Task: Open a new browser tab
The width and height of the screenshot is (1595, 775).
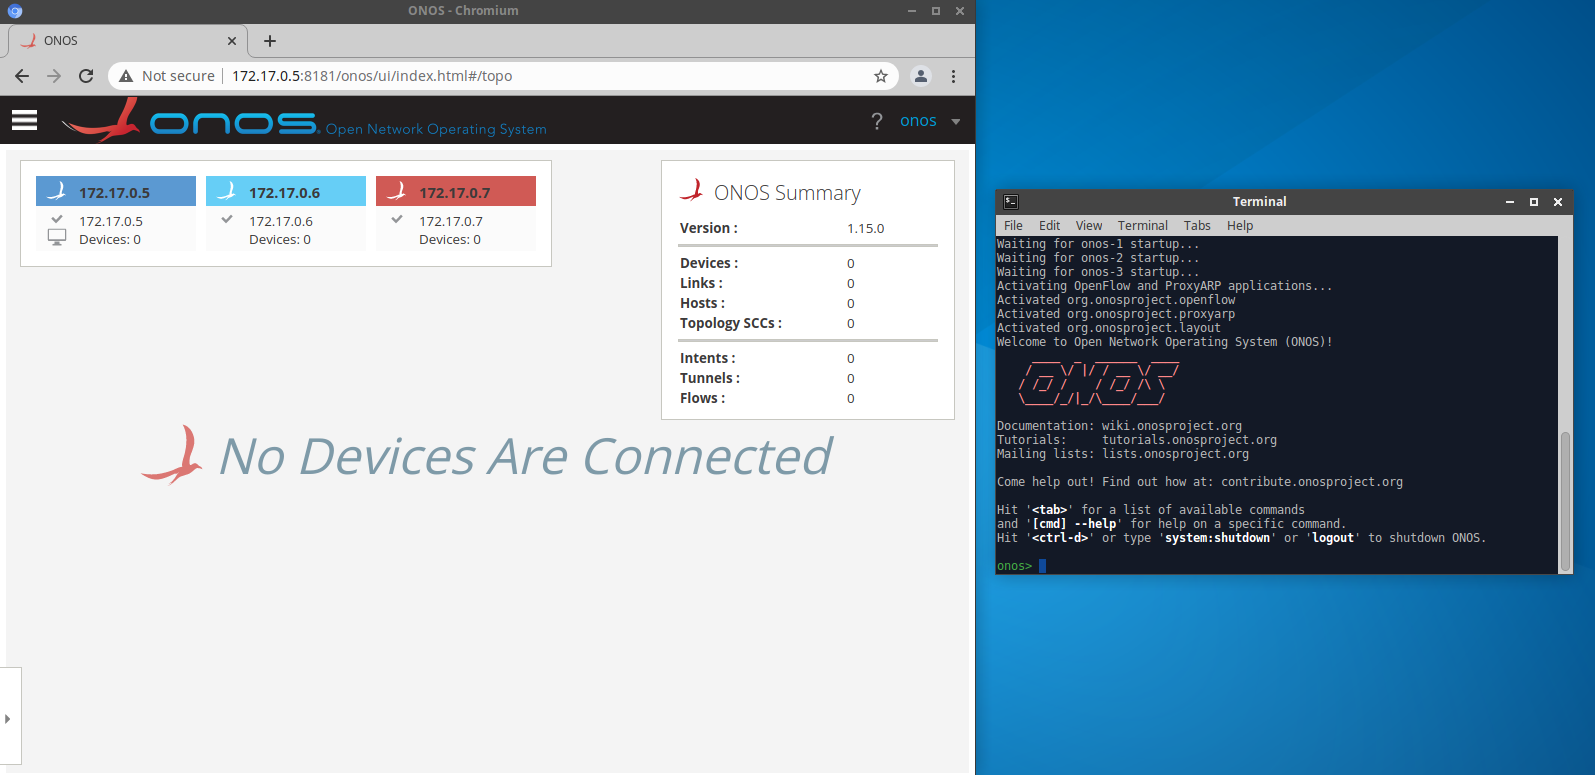Action: point(270,41)
